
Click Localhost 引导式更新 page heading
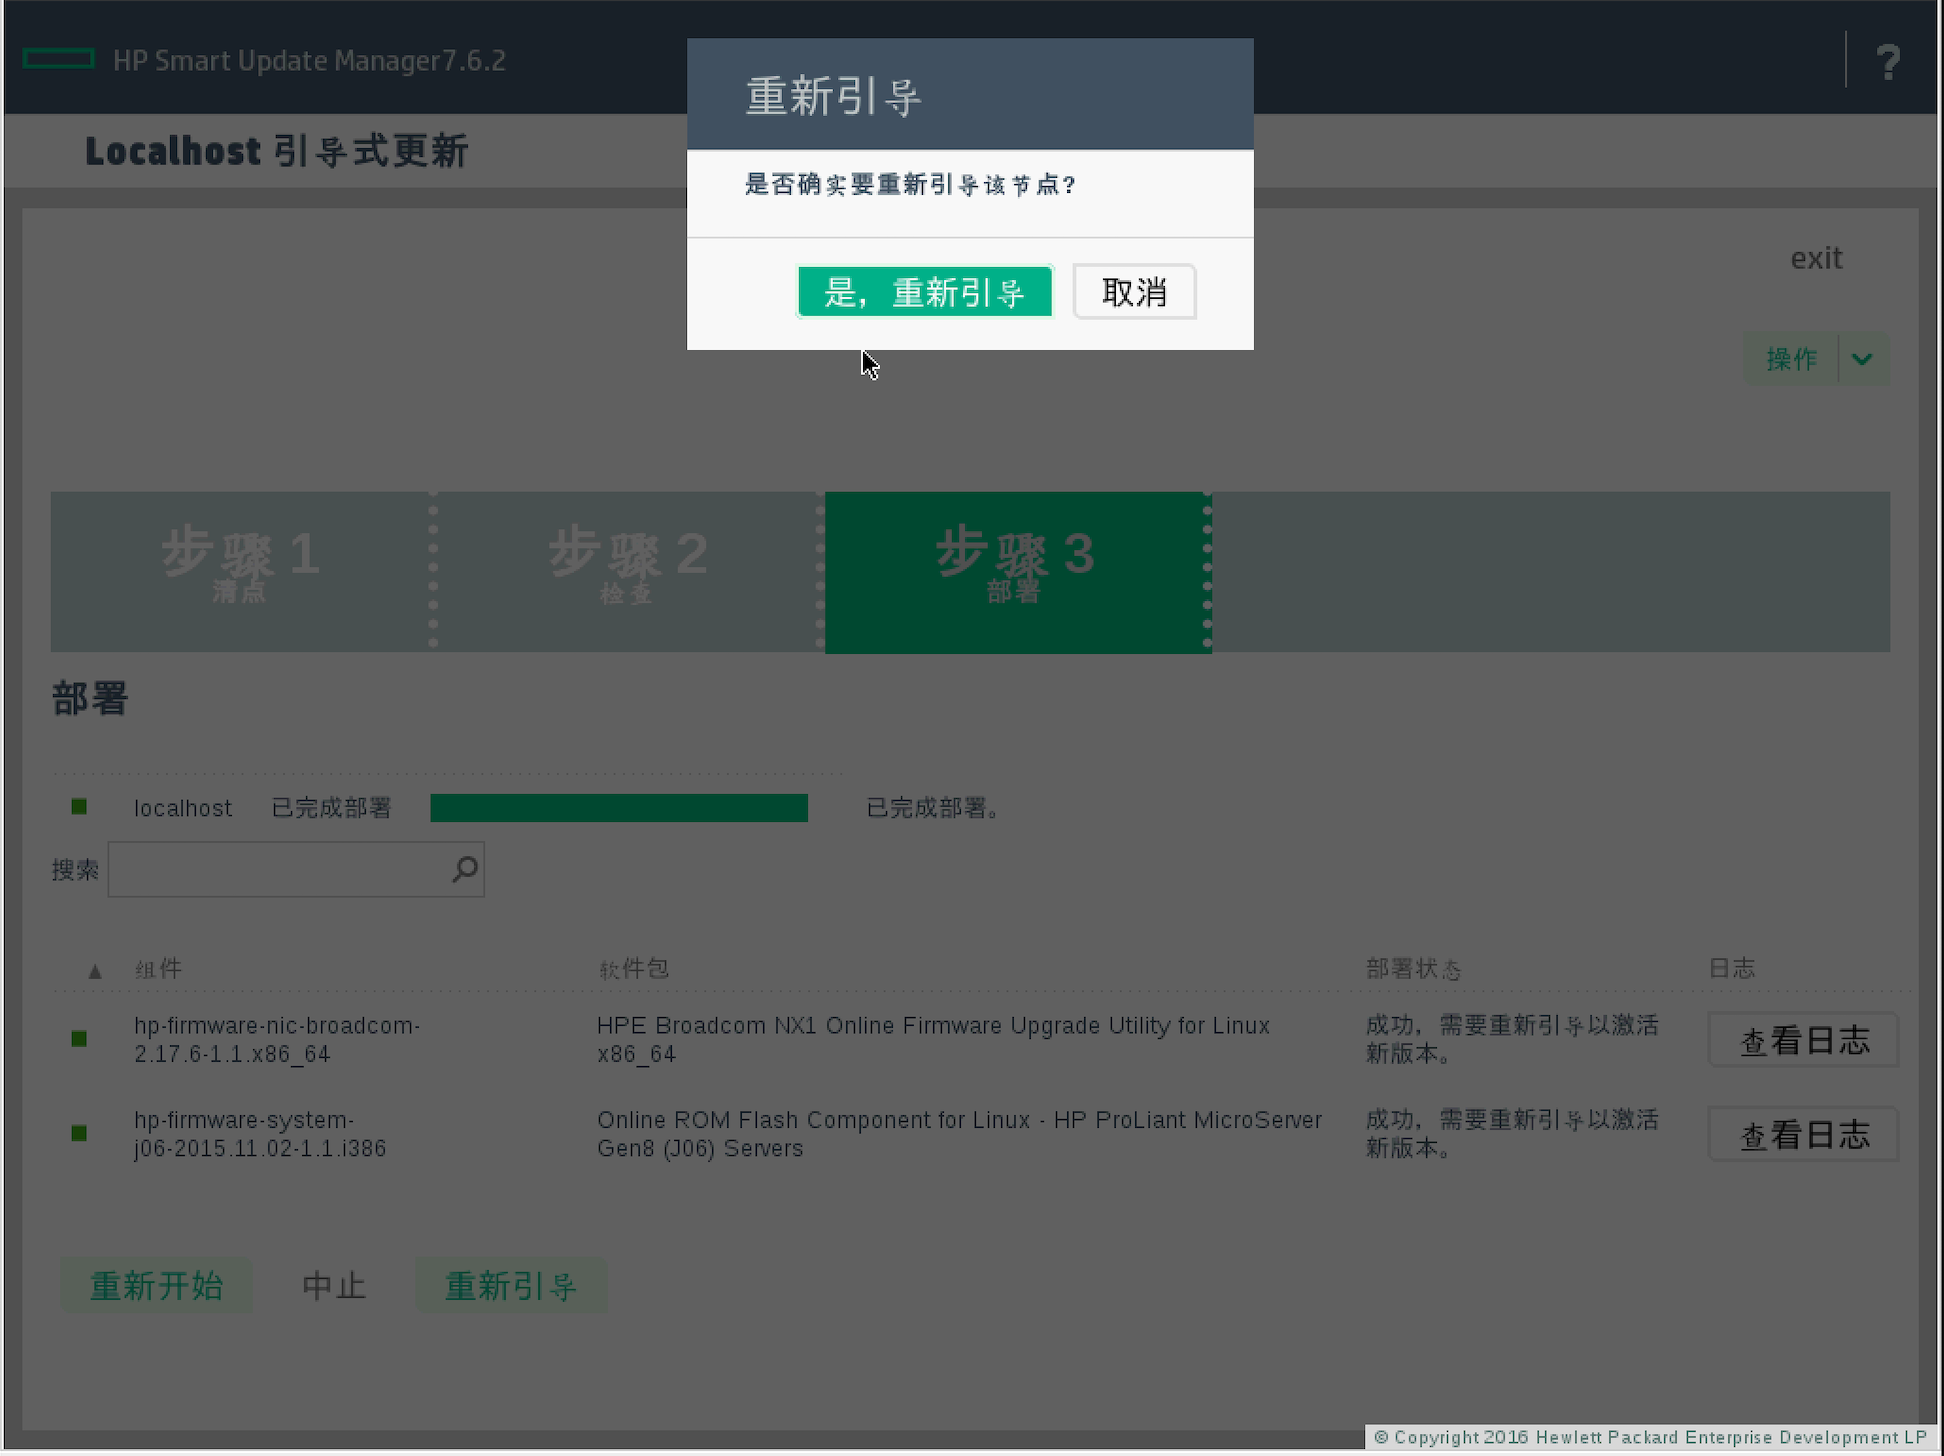277,151
